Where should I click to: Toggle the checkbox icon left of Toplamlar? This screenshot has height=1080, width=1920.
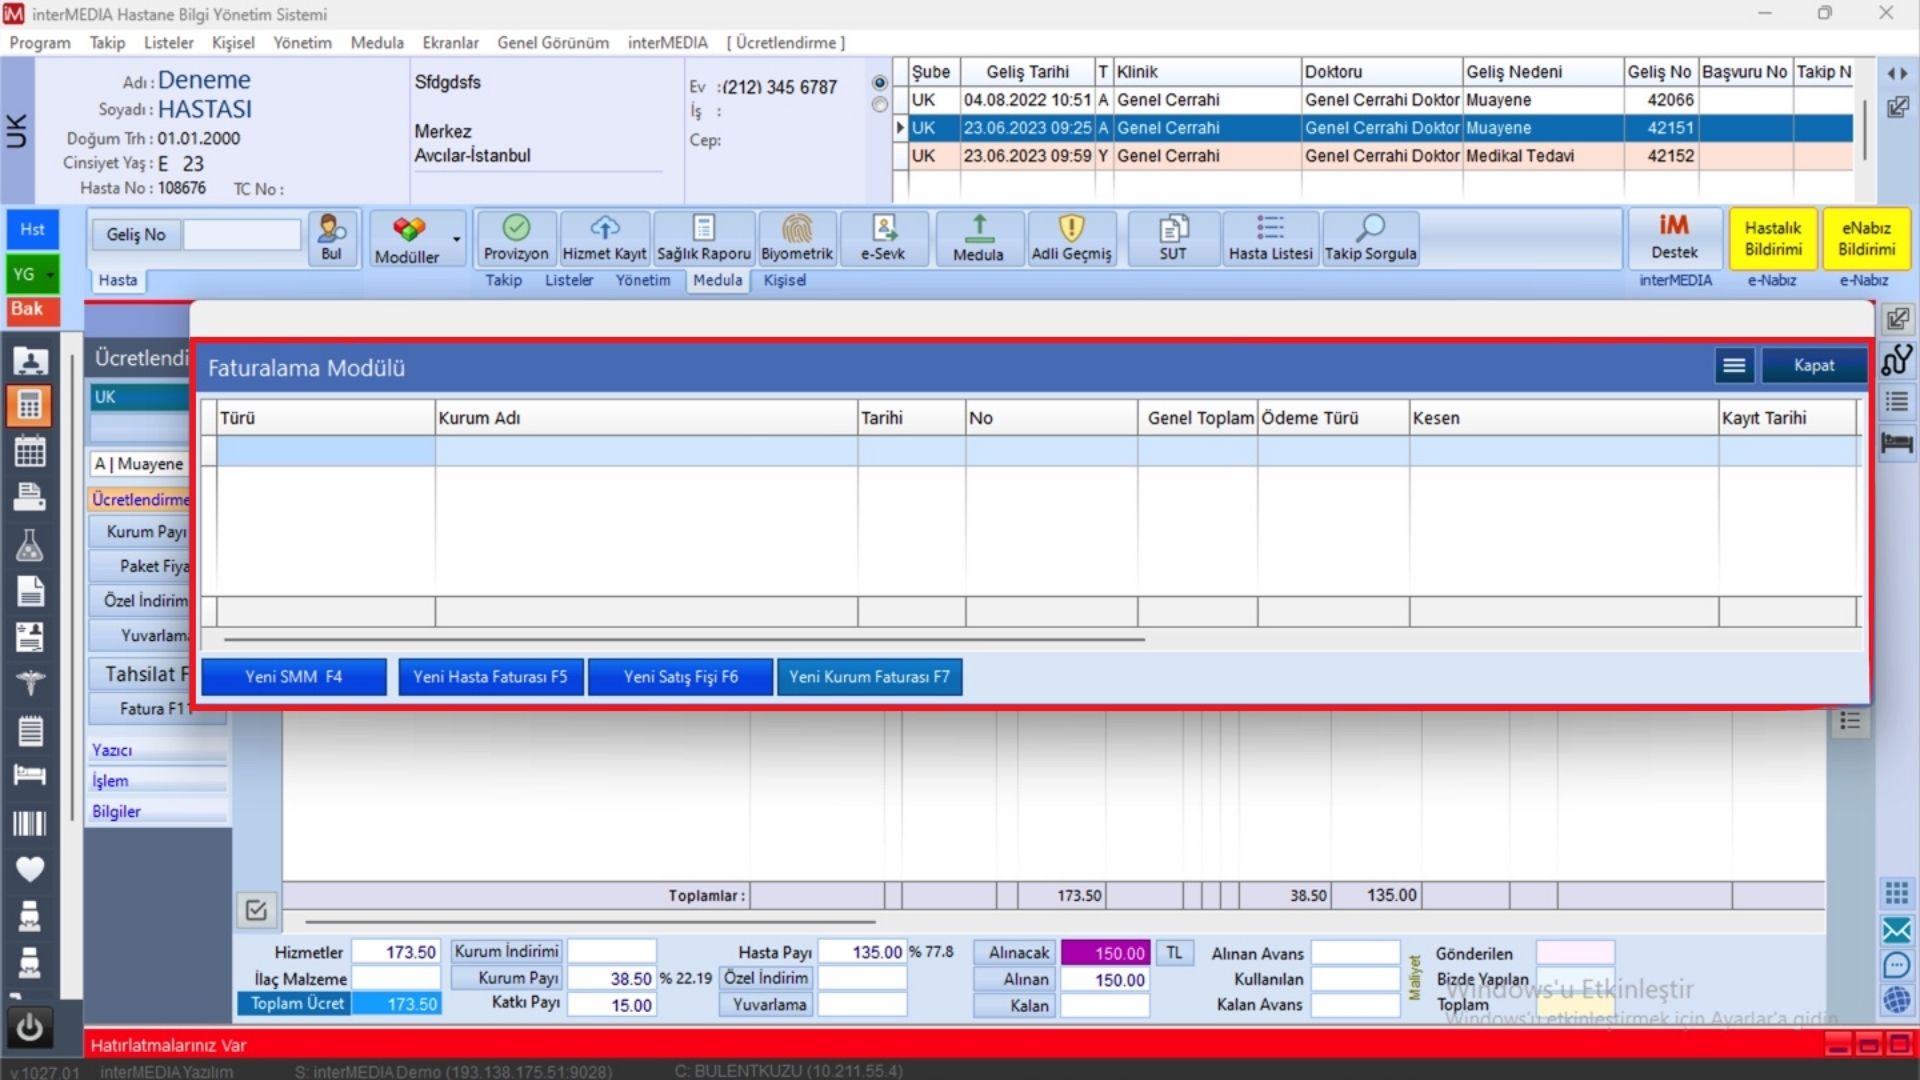(256, 910)
